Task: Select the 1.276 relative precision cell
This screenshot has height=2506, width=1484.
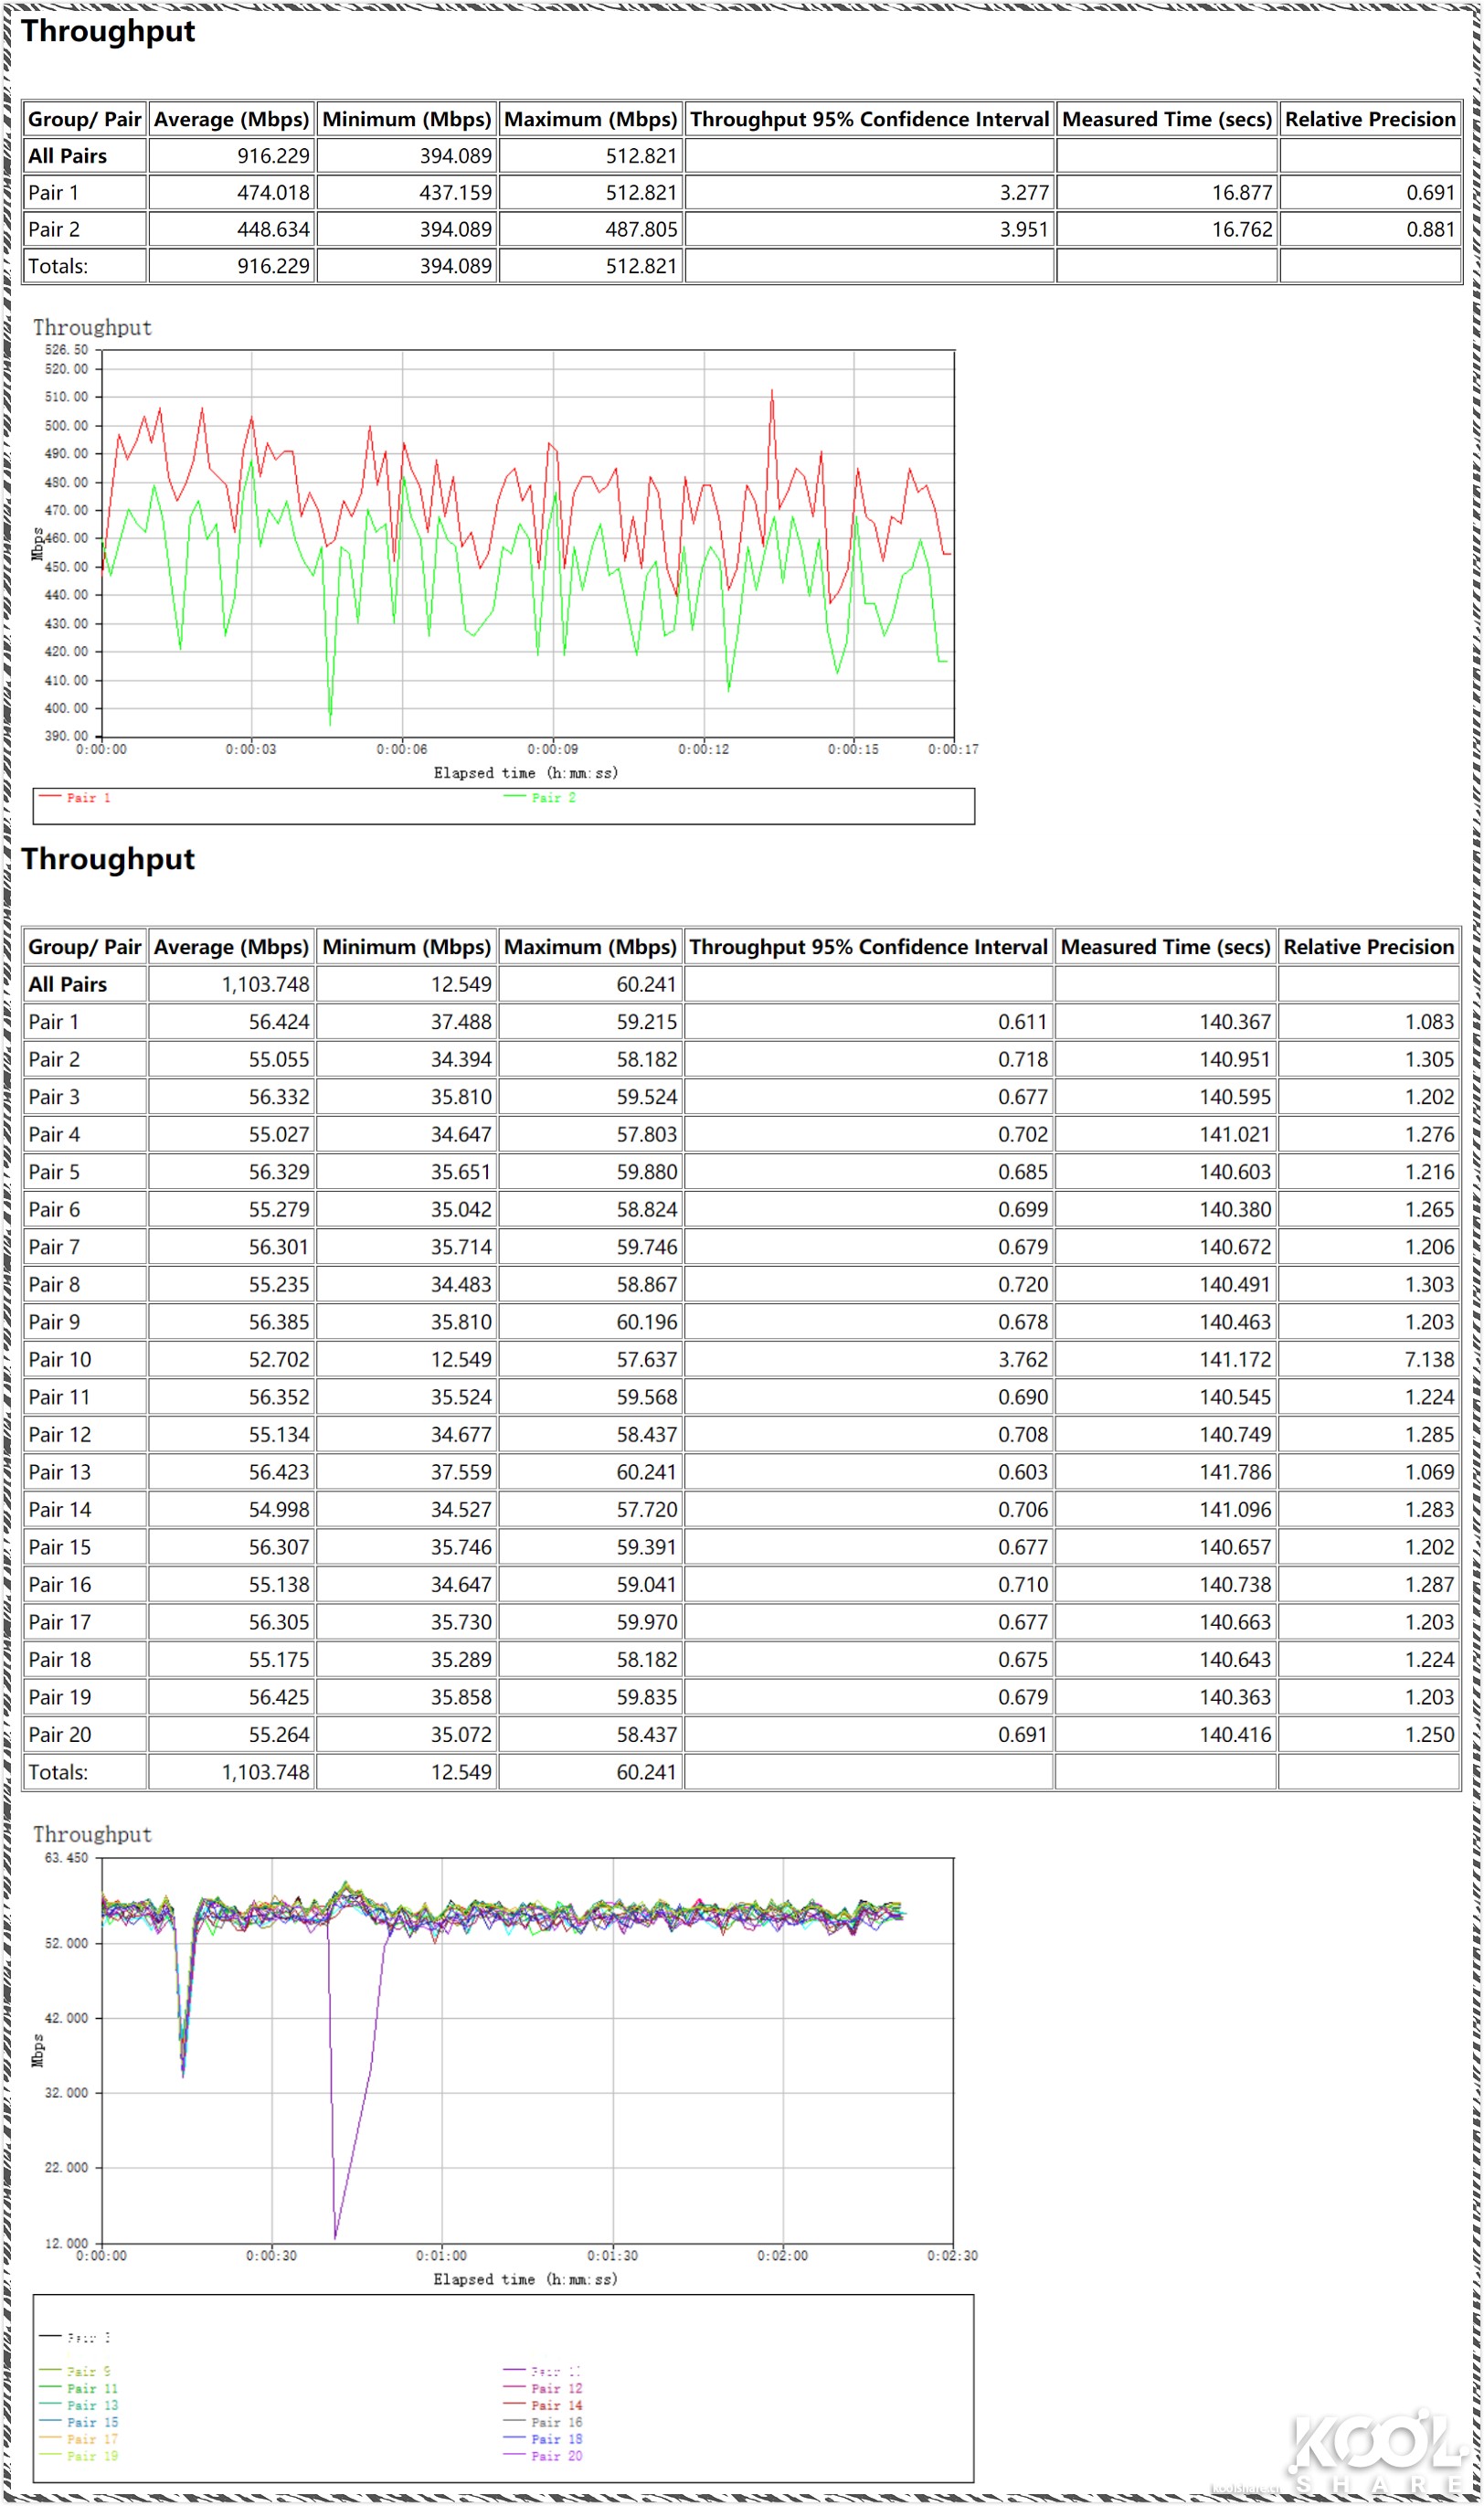Action: click(1369, 1134)
